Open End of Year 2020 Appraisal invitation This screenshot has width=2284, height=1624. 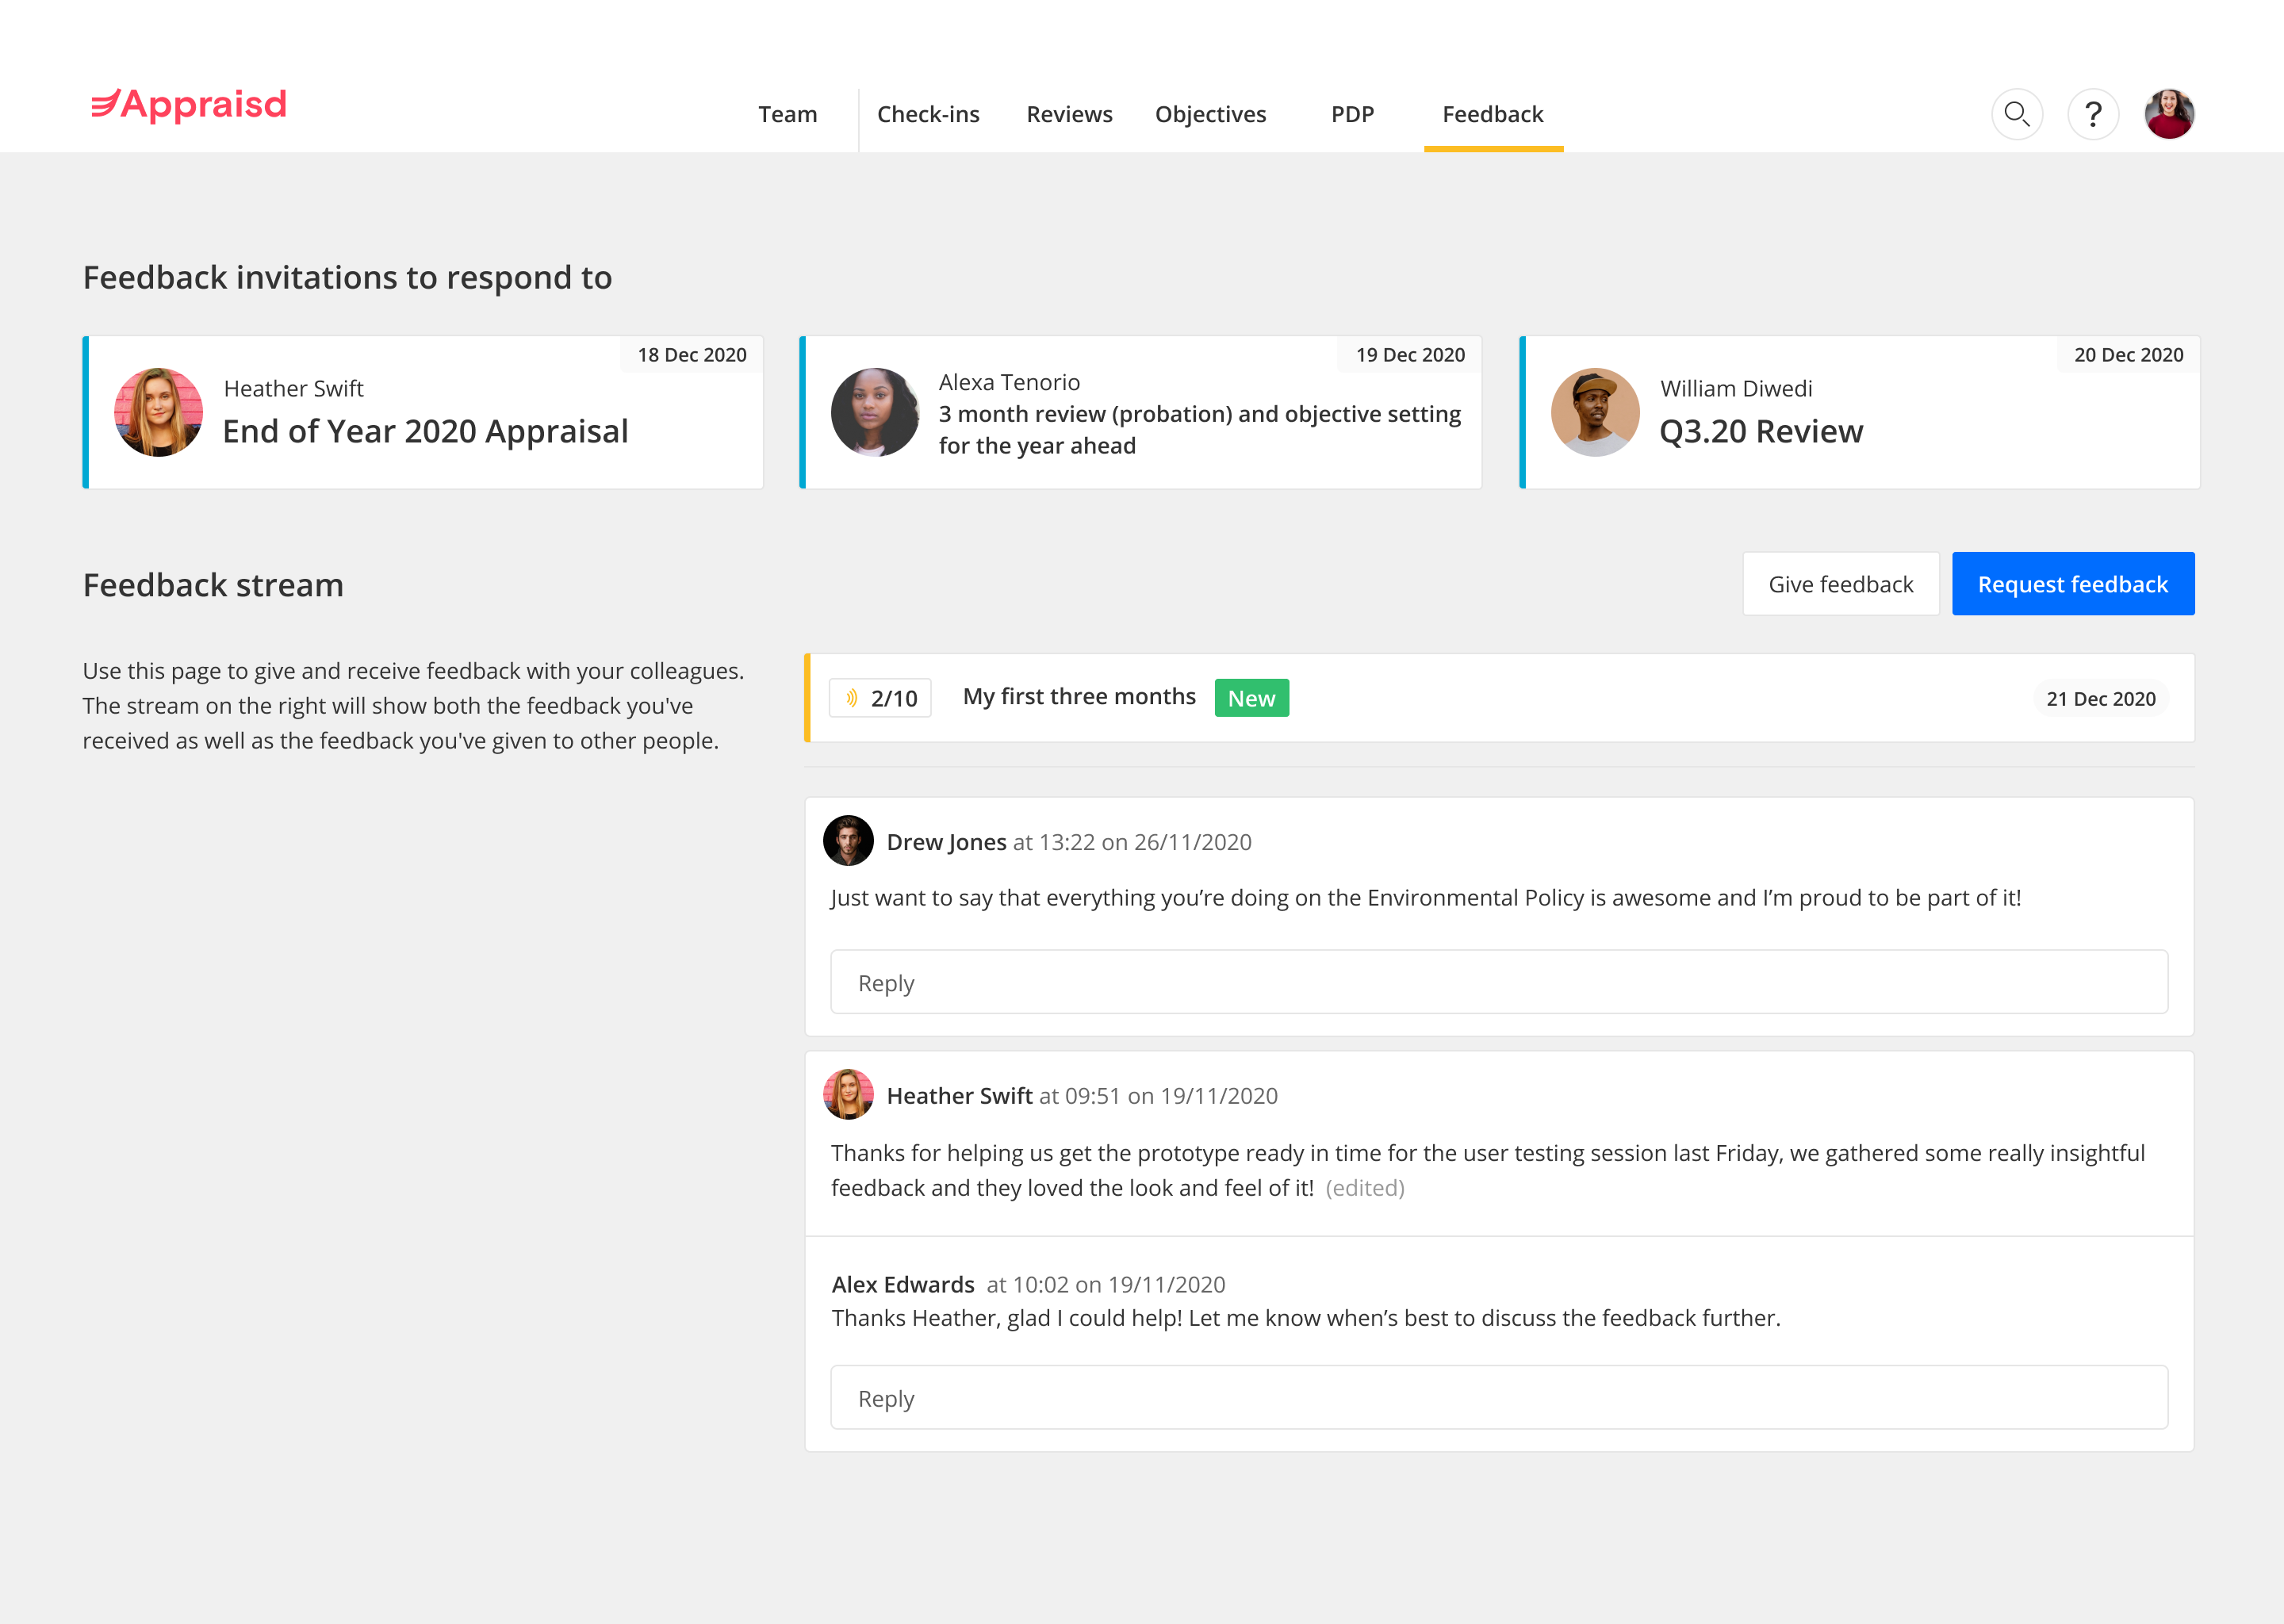click(x=425, y=431)
